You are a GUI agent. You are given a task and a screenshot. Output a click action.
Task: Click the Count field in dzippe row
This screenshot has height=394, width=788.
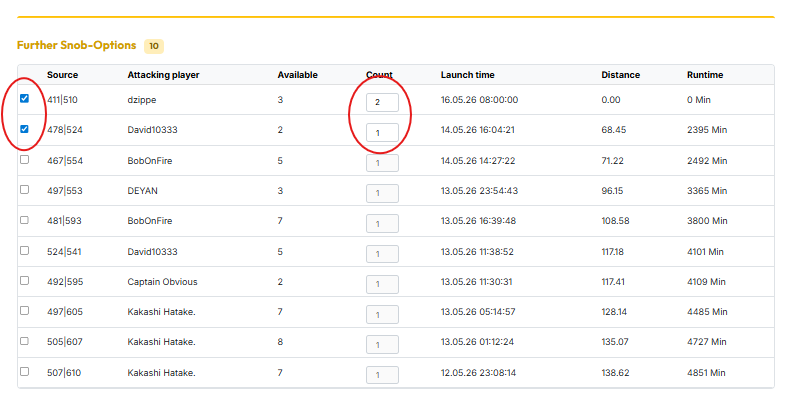click(x=382, y=102)
